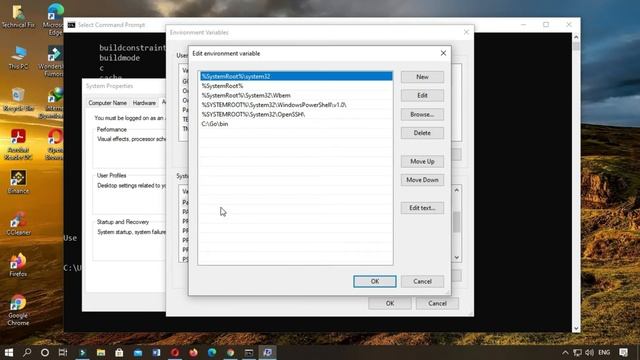Screen dimensions: 640x360
Task: Maximize the Command Prompt window
Action: pyautogui.click(x=546, y=25)
